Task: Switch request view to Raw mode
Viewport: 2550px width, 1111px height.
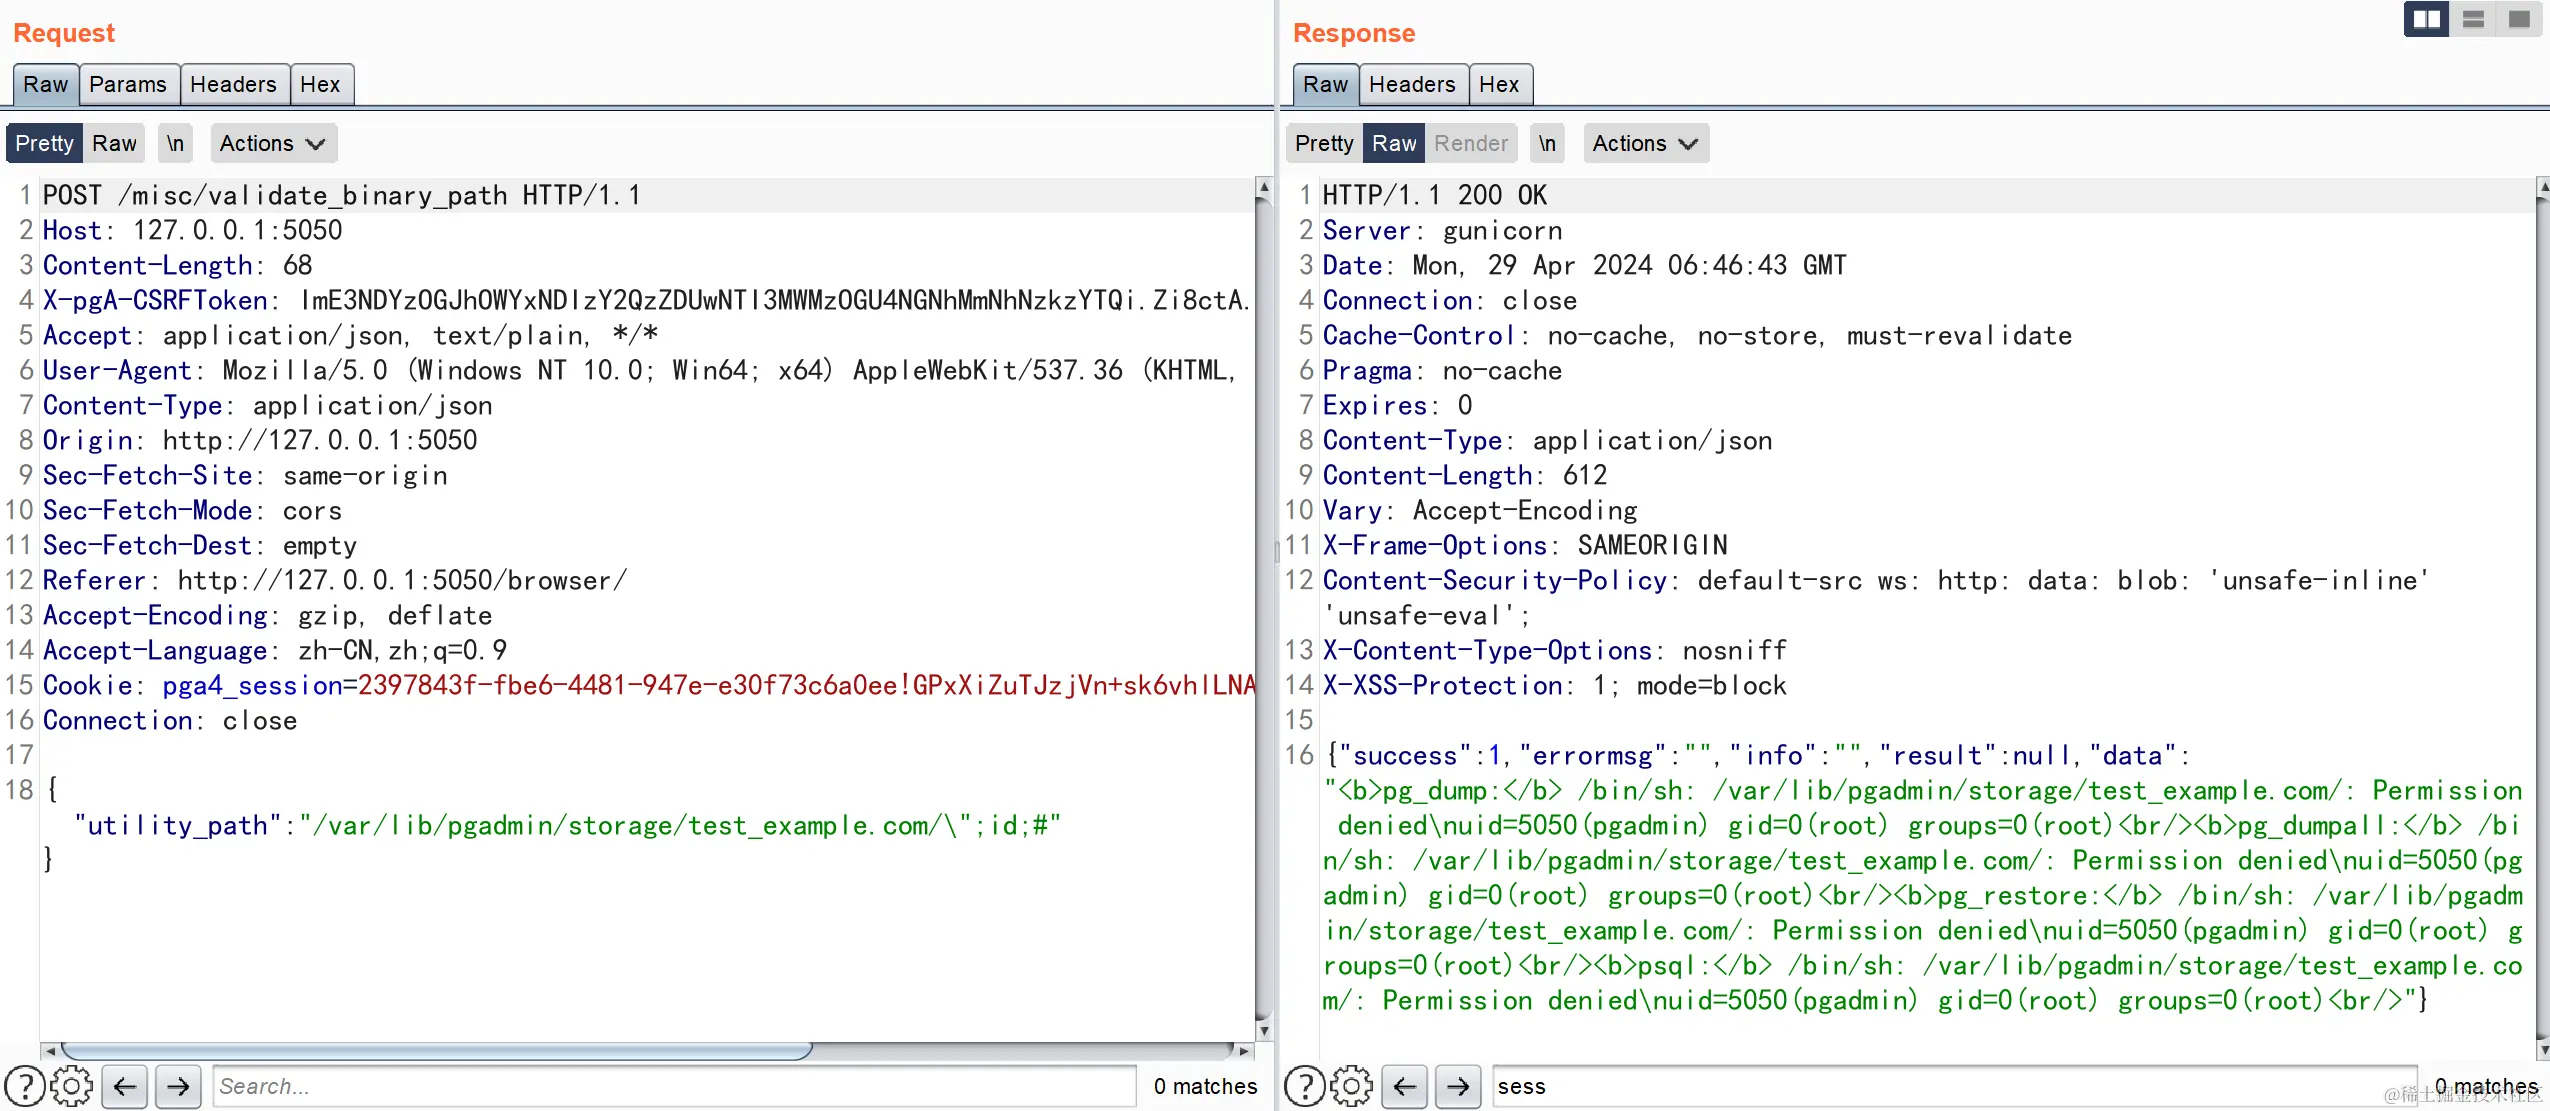Action: coord(114,143)
